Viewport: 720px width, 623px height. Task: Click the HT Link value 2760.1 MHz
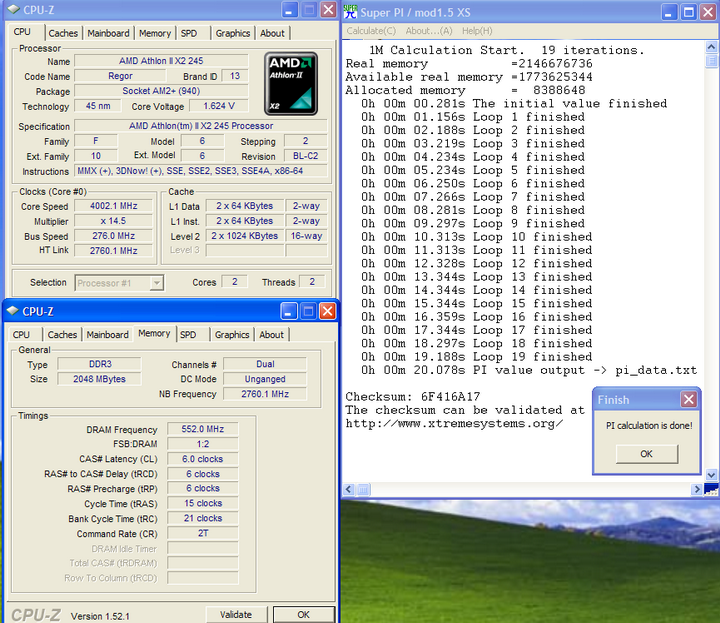coord(113,251)
